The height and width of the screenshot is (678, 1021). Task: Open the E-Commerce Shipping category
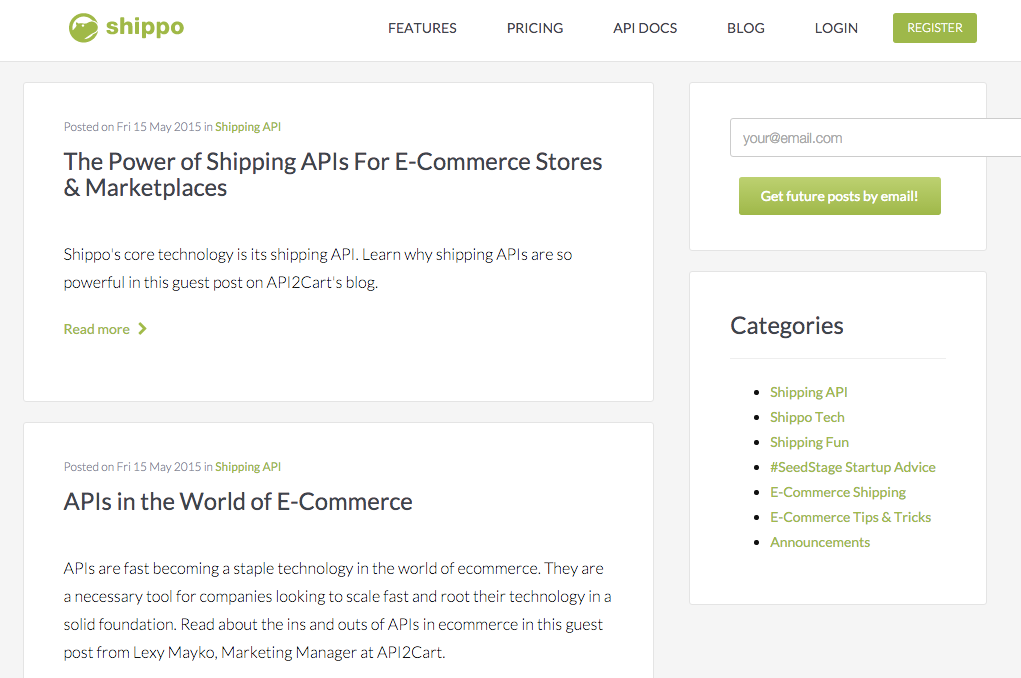pos(838,492)
